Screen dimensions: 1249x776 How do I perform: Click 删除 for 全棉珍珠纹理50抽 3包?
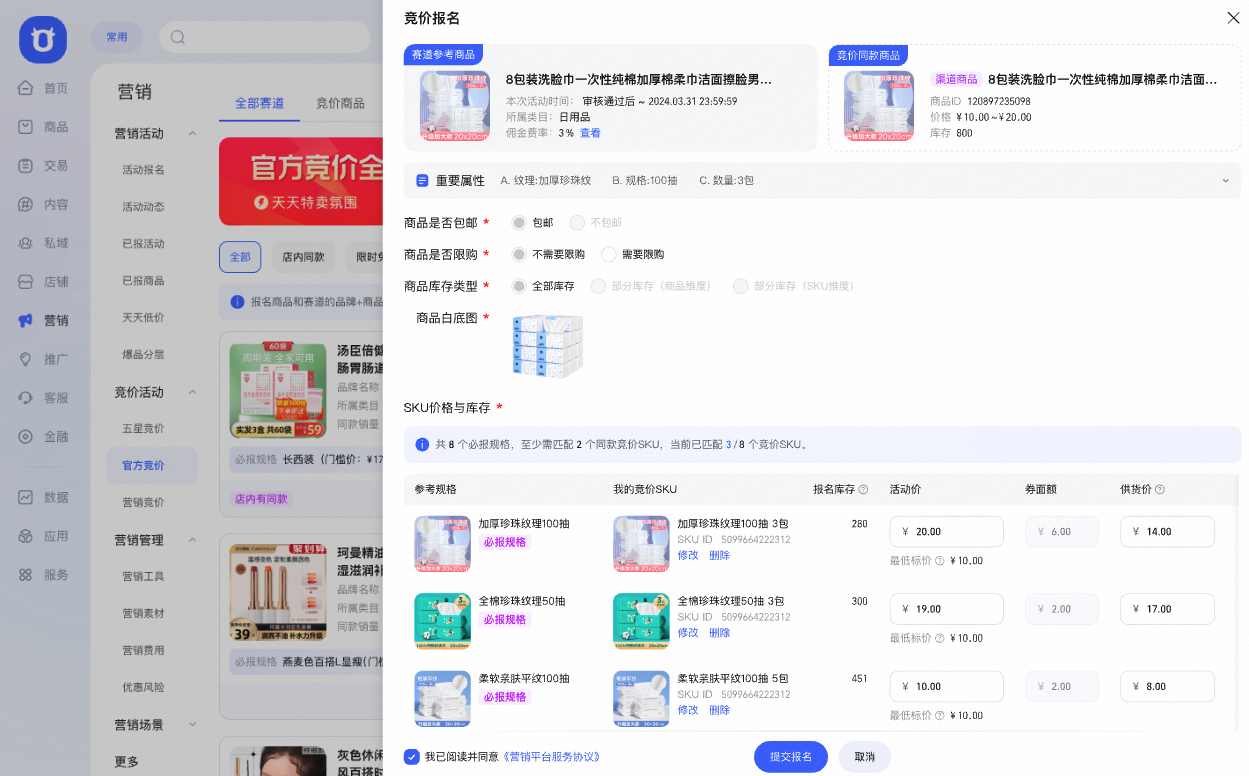[x=720, y=633]
